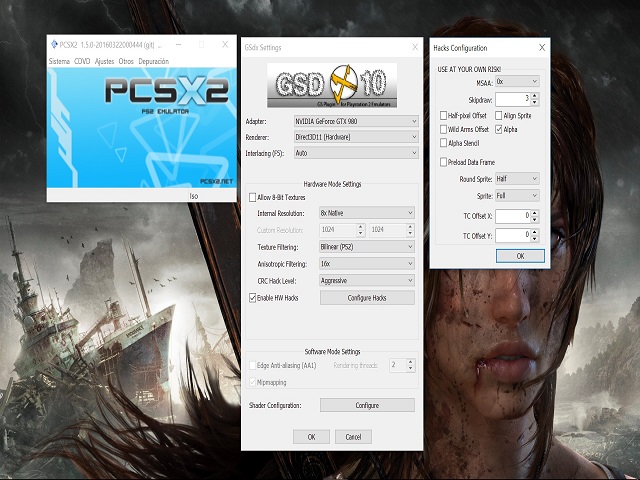The height and width of the screenshot is (480, 640).
Task: Uncheck Enable HW Hacks
Action: point(253,298)
